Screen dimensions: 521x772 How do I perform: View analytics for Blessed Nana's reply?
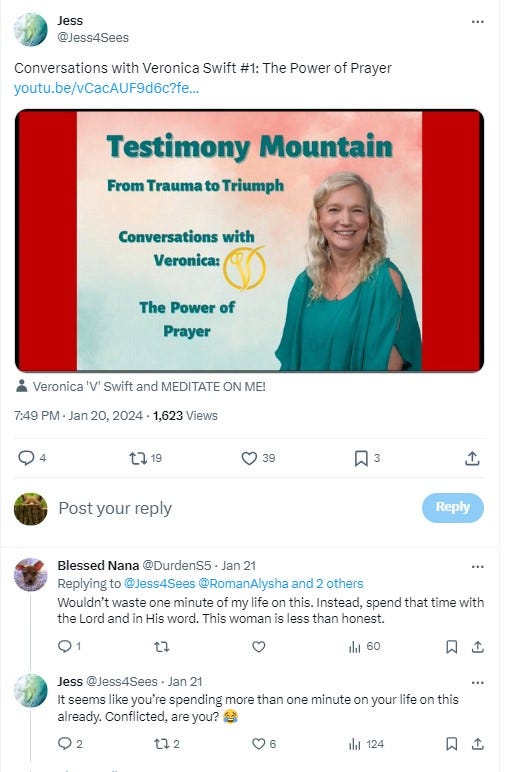pyautogui.click(x=364, y=646)
